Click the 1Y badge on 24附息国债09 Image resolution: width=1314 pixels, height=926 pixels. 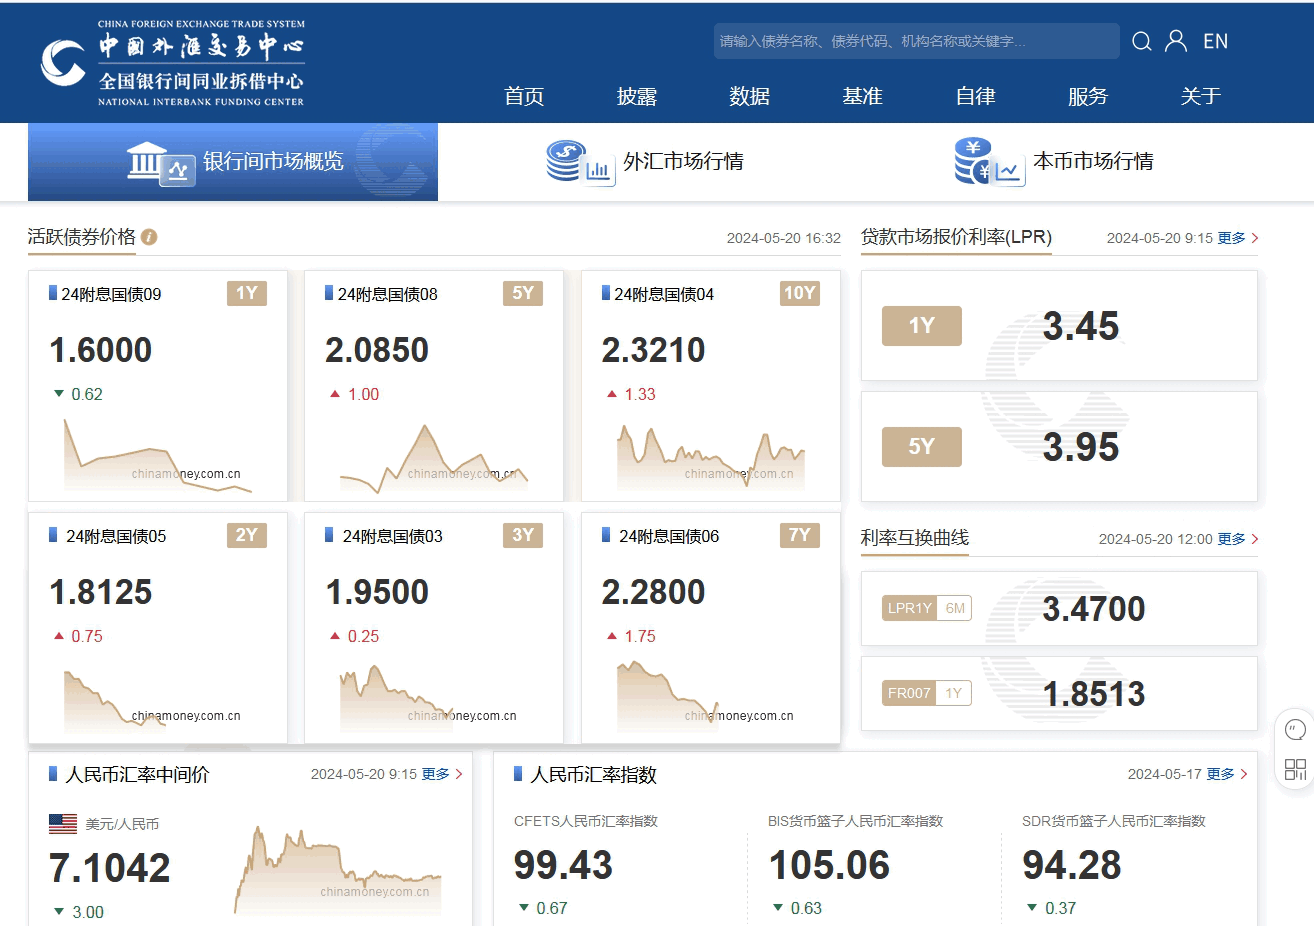pyautogui.click(x=247, y=293)
